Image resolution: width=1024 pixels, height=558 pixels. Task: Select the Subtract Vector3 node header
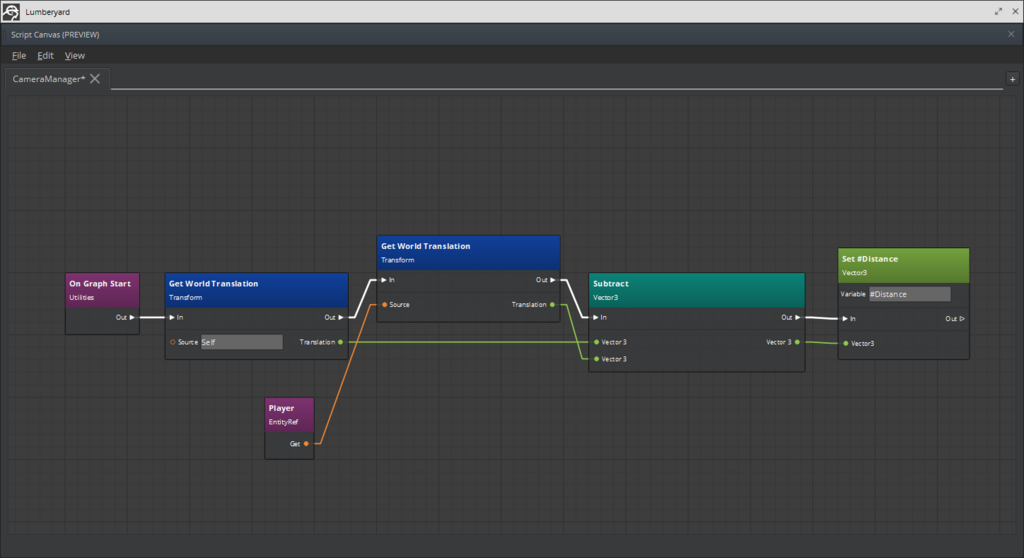point(697,290)
